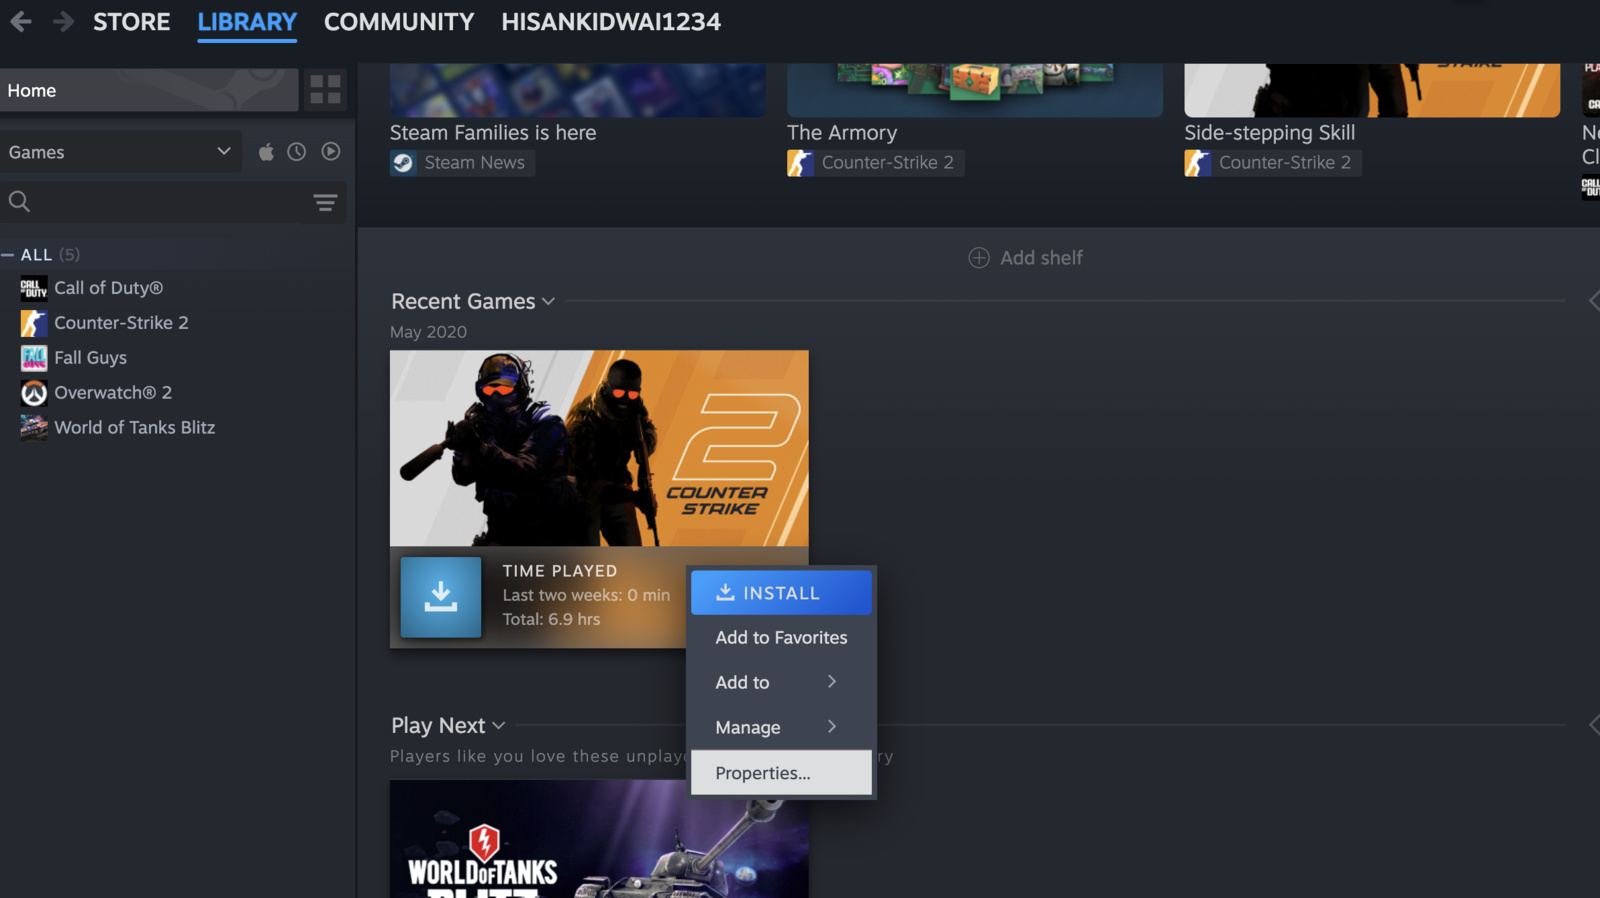Select the LIBRARY tab

[247, 22]
